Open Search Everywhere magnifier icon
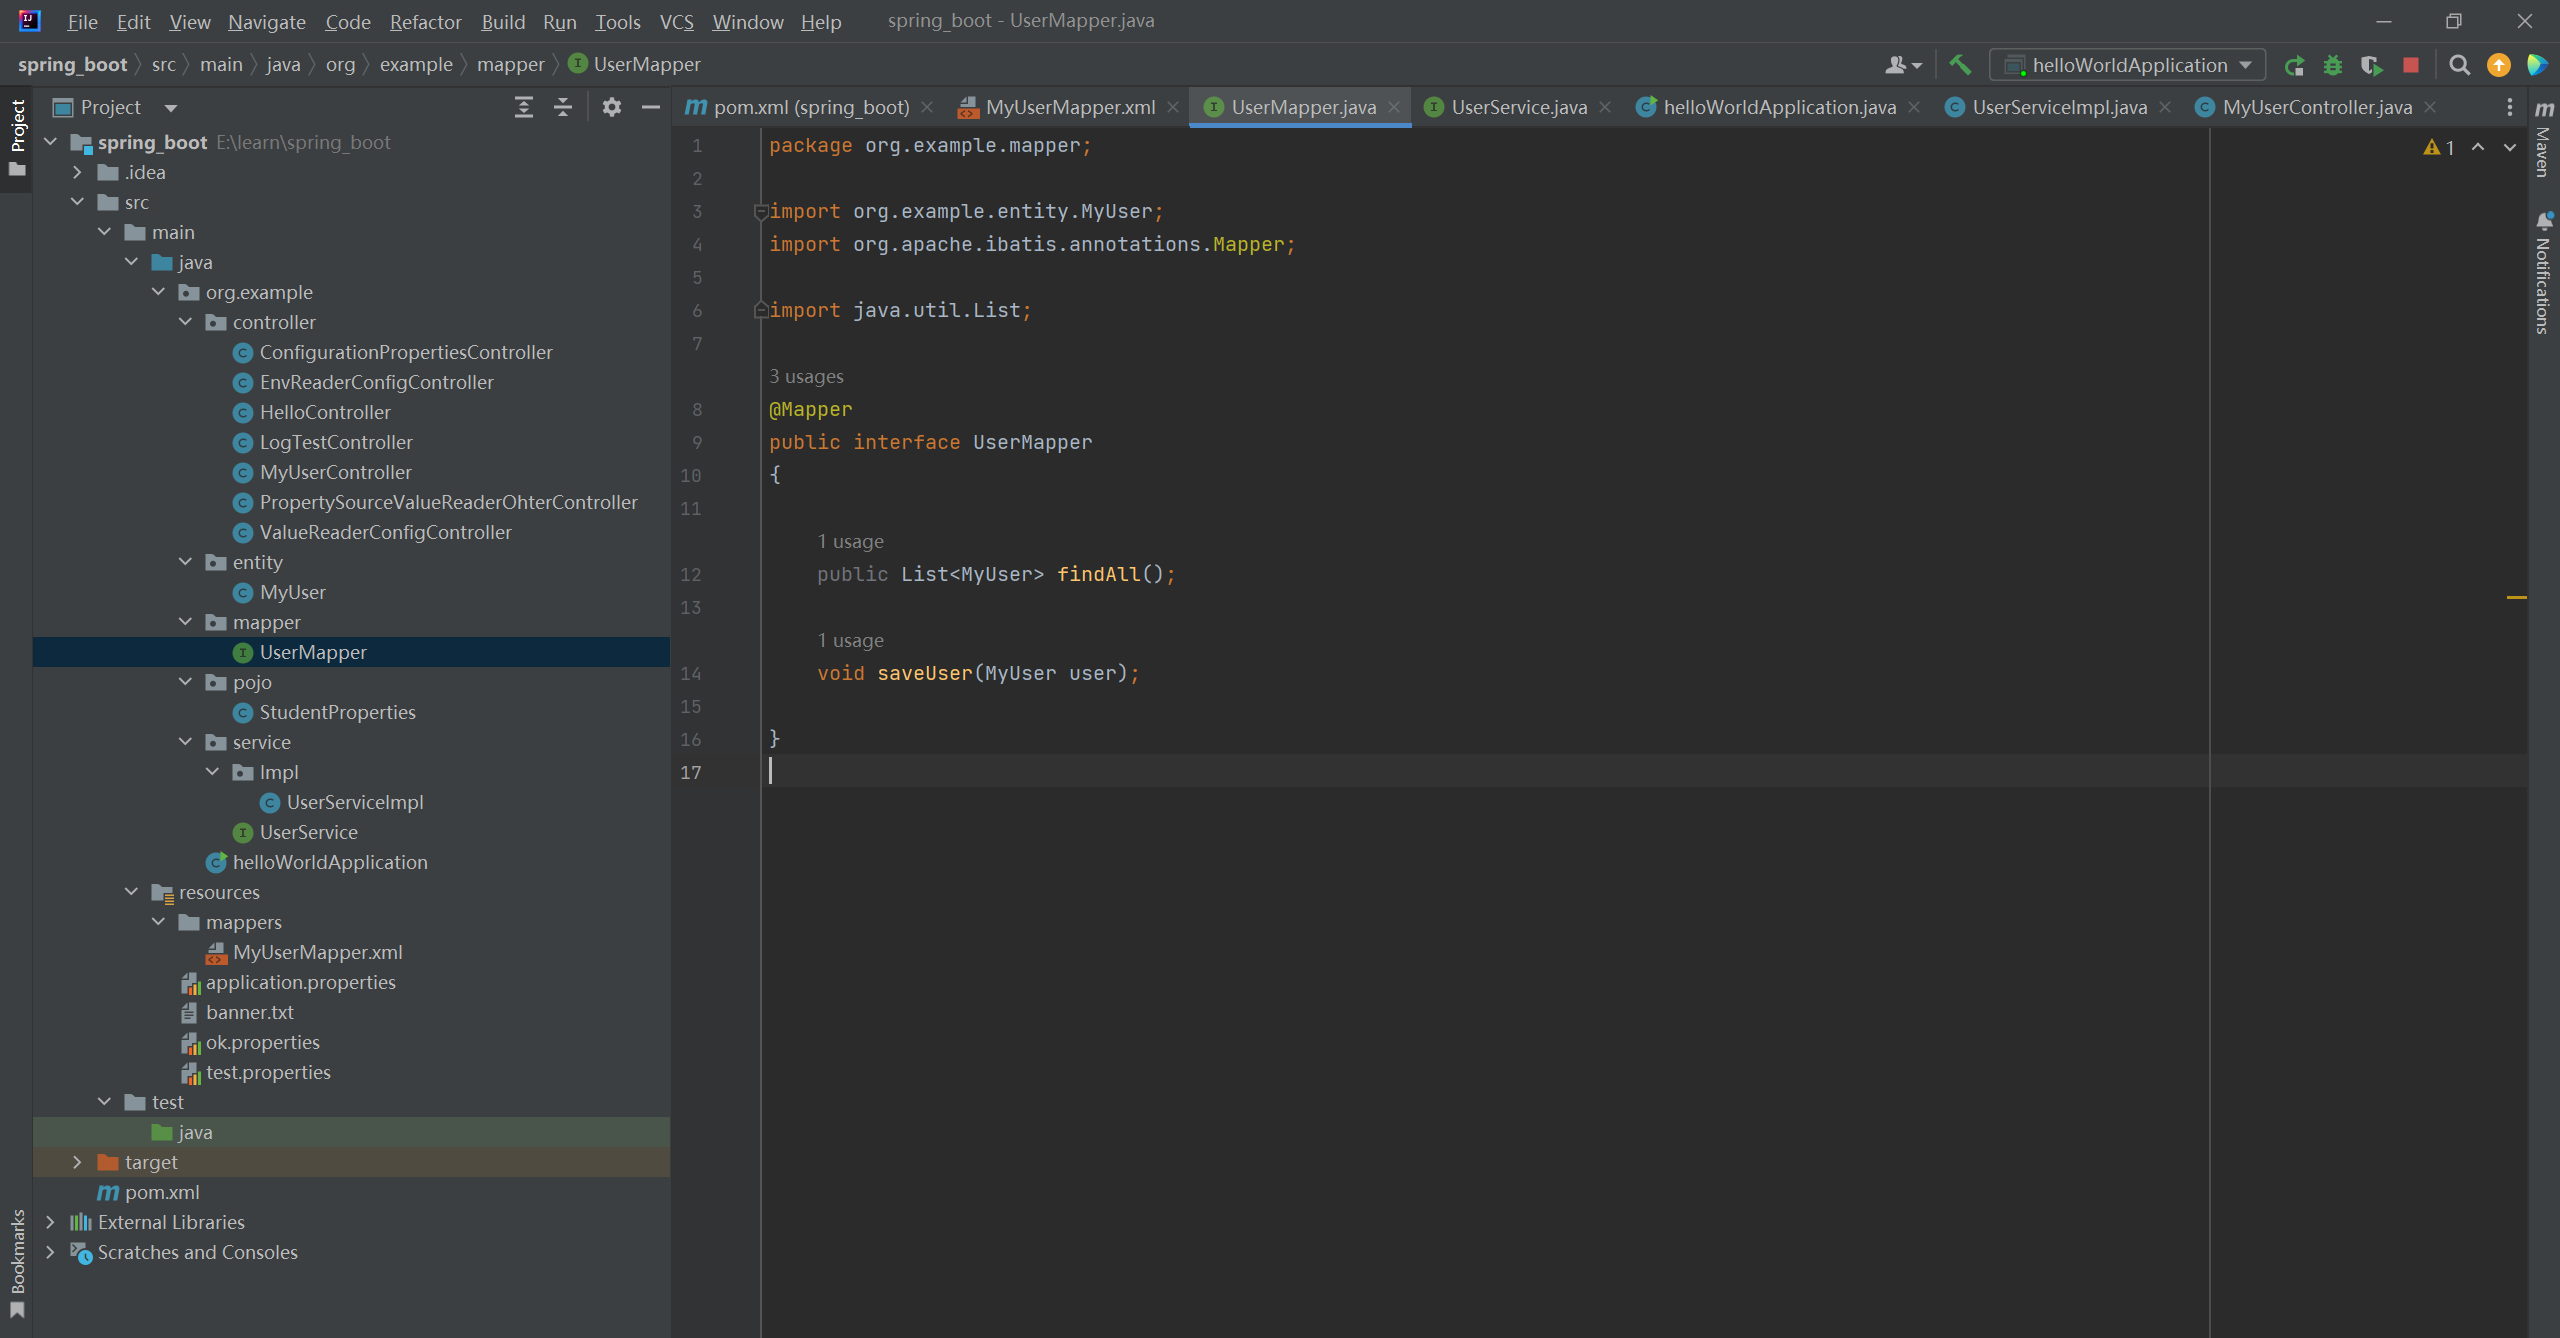The image size is (2560, 1338). 2459,65
